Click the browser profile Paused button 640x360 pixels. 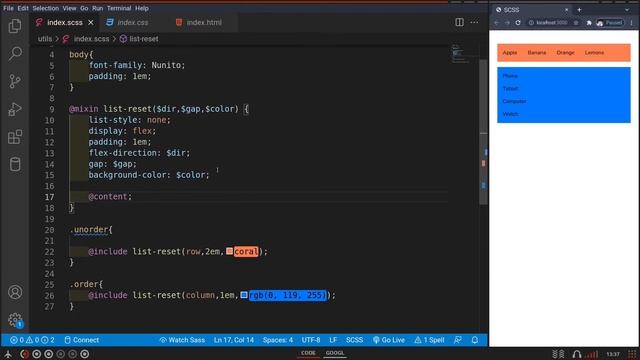[x=610, y=23]
